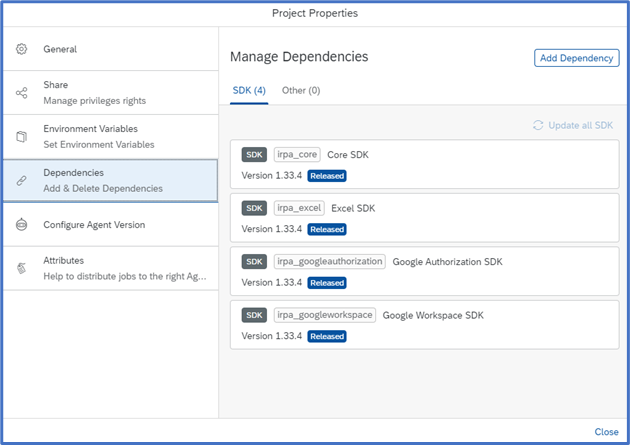Open the General settings section
The image size is (630, 445).
pos(110,49)
